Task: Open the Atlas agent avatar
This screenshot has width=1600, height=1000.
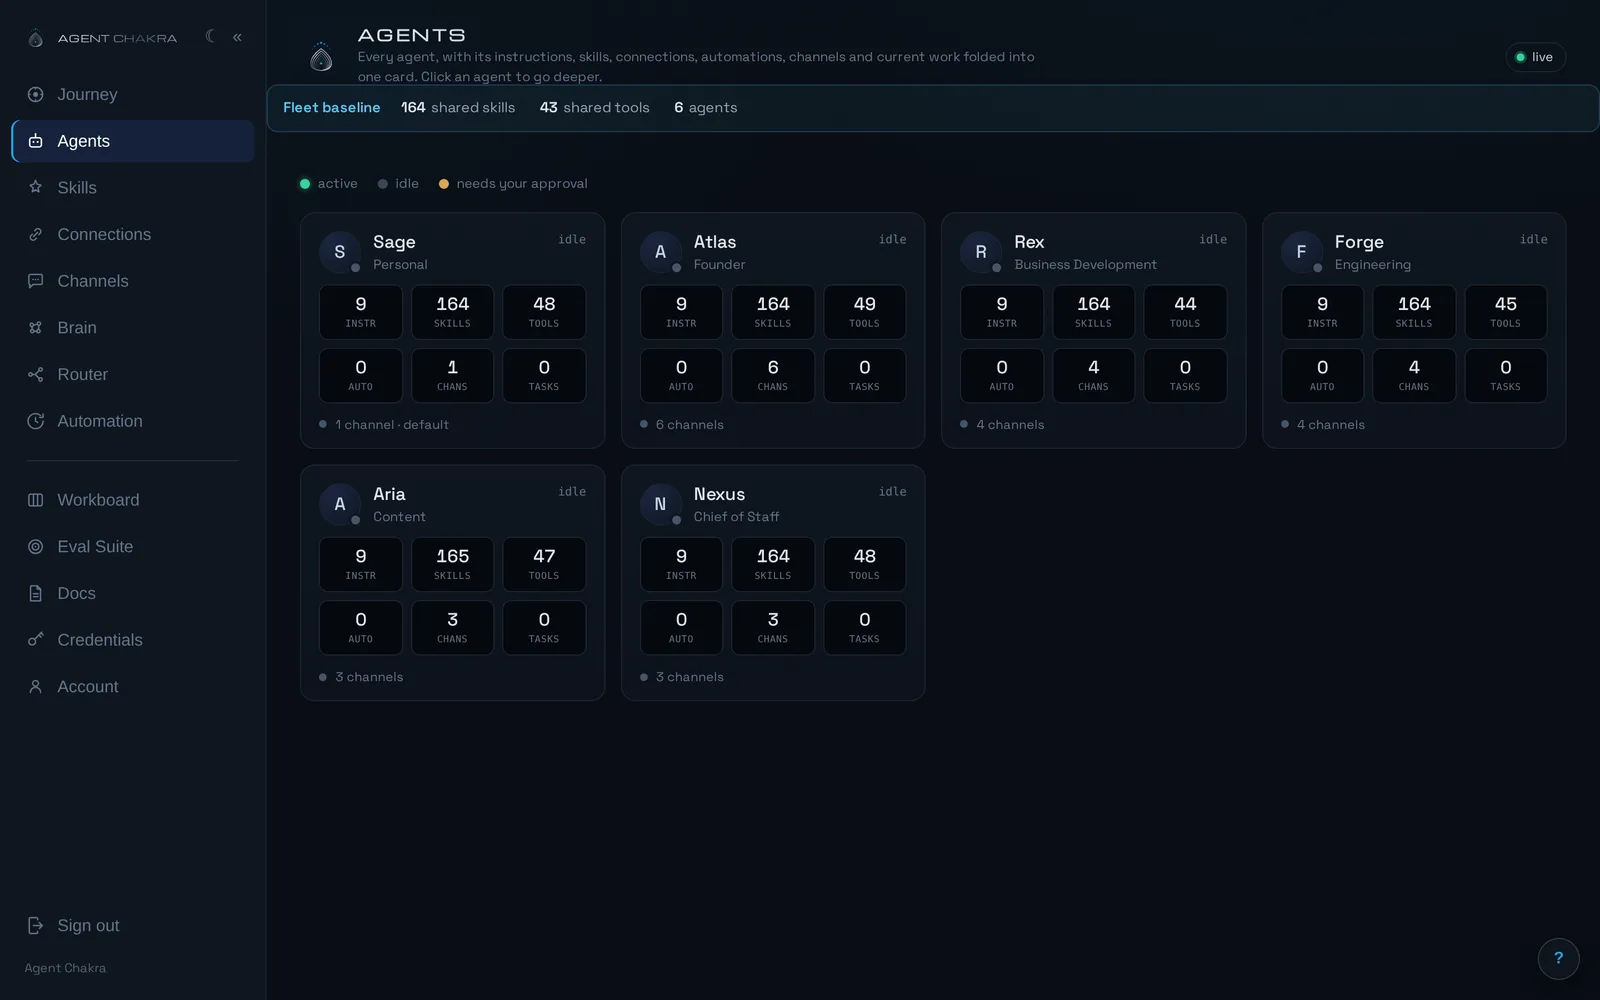Action: (x=660, y=252)
